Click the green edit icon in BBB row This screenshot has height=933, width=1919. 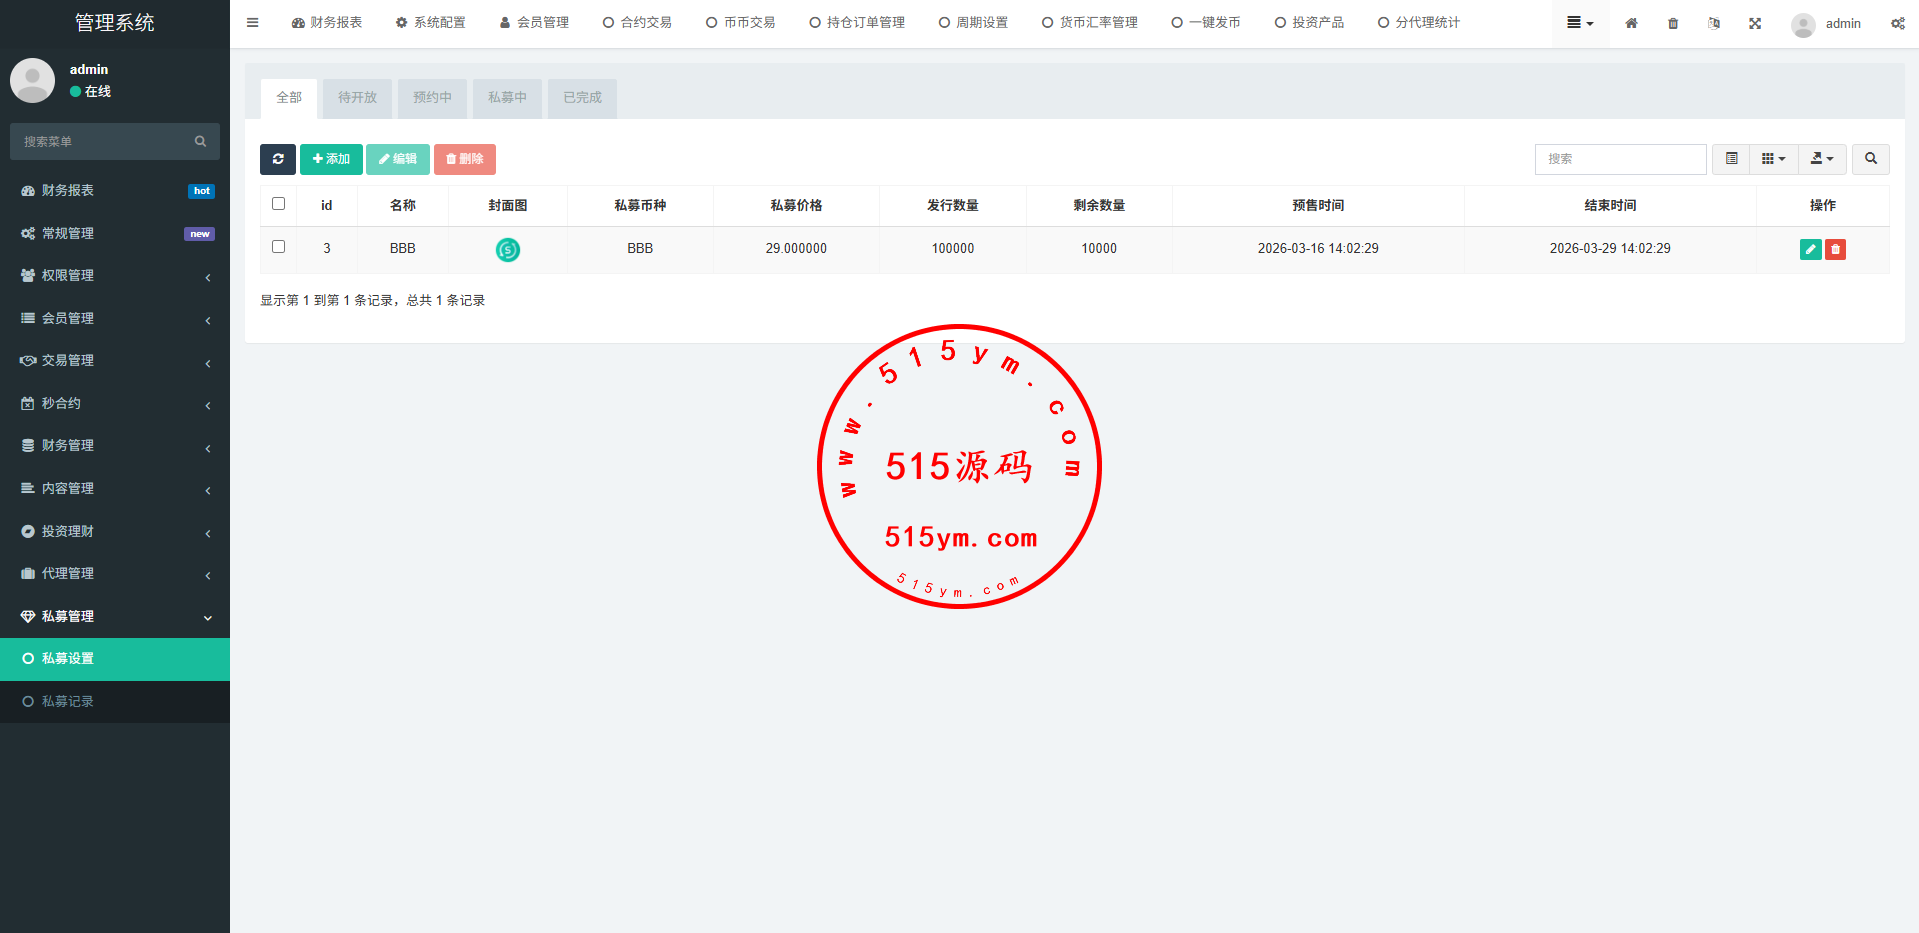[x=1810, y=249]
